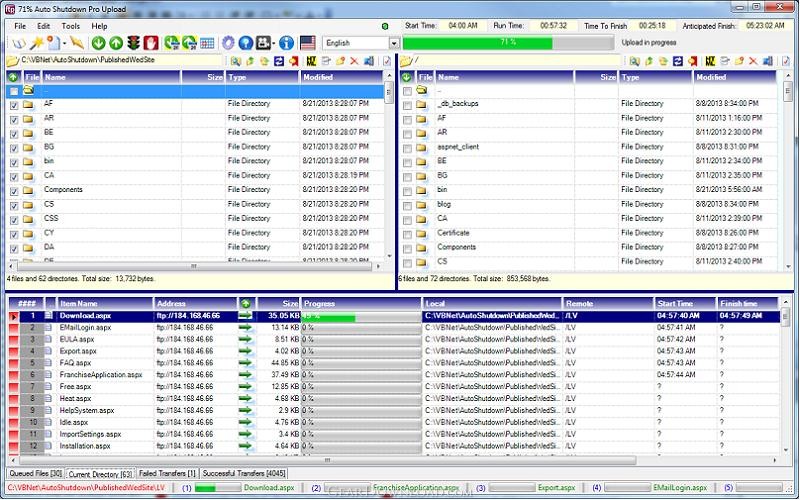Click the scheduled upload clock icon
This screenshot has width=800, height=500.
point(189,43)
